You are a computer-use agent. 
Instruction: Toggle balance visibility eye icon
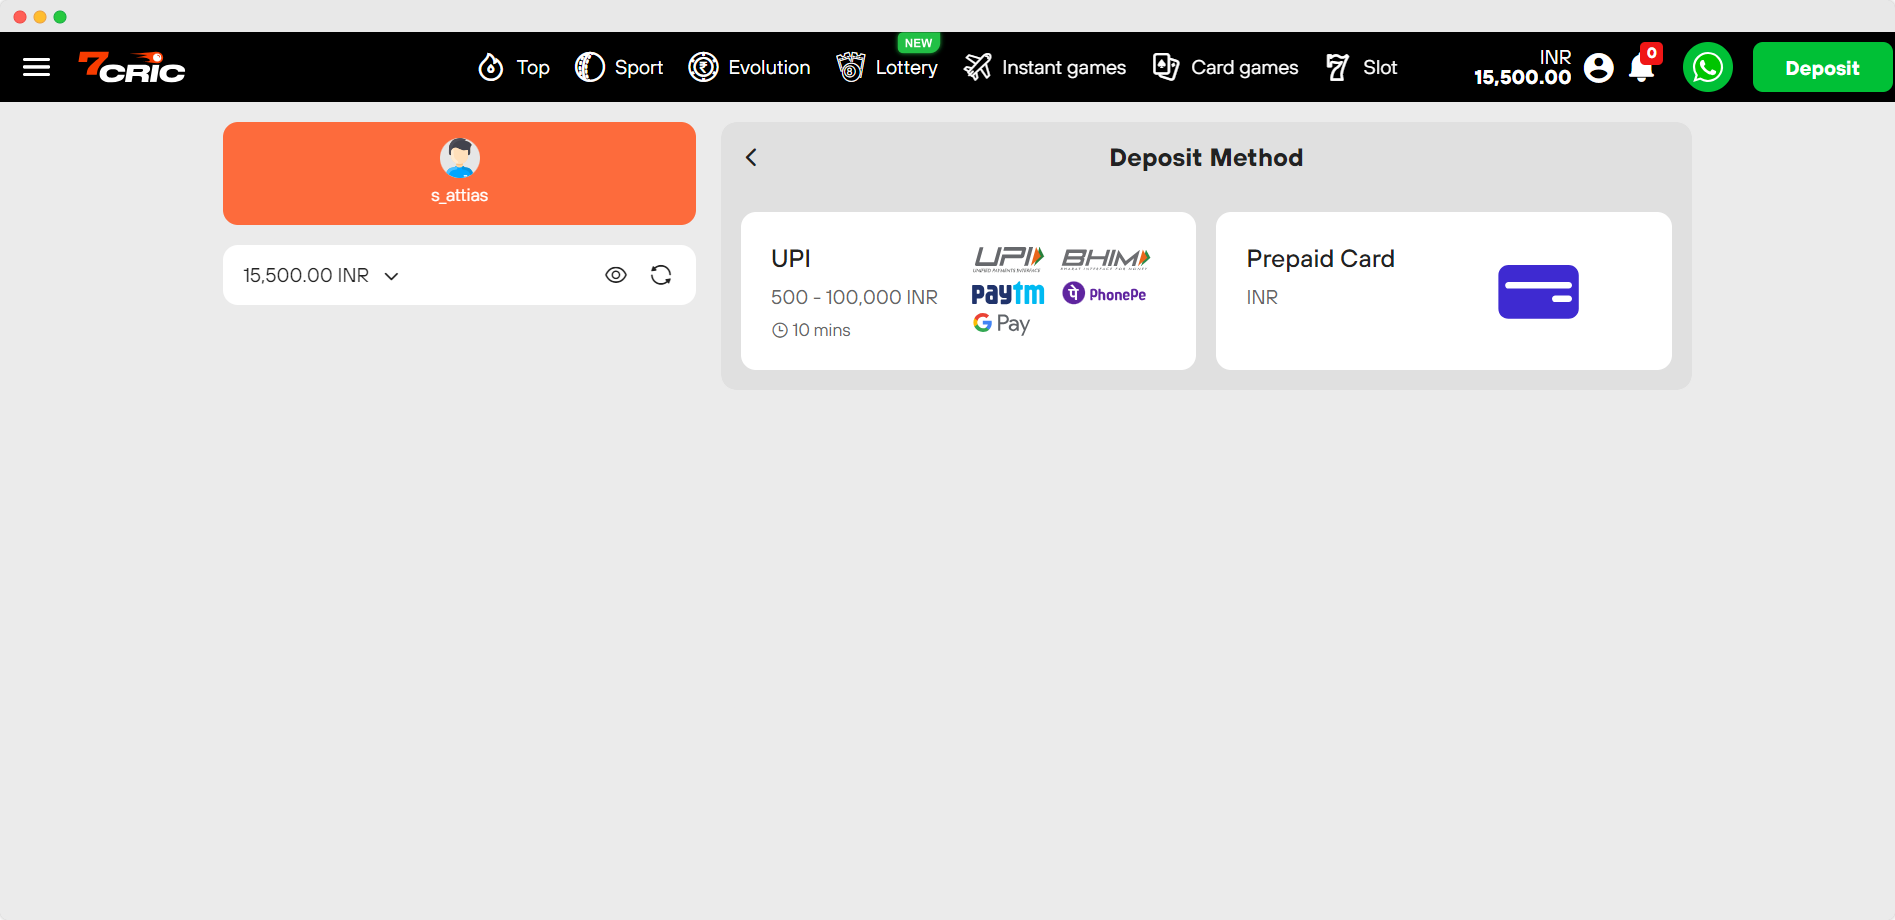click(x=616, y=275)
